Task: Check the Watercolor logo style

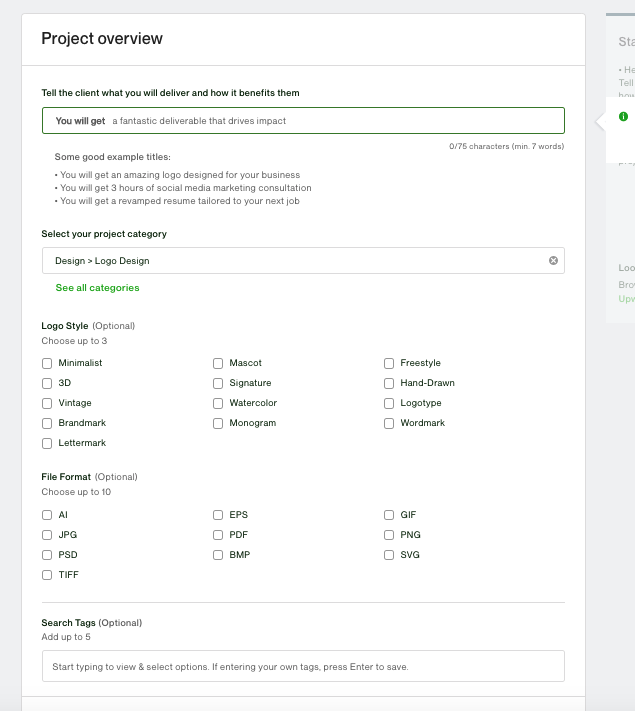Action: click(219, 403)
